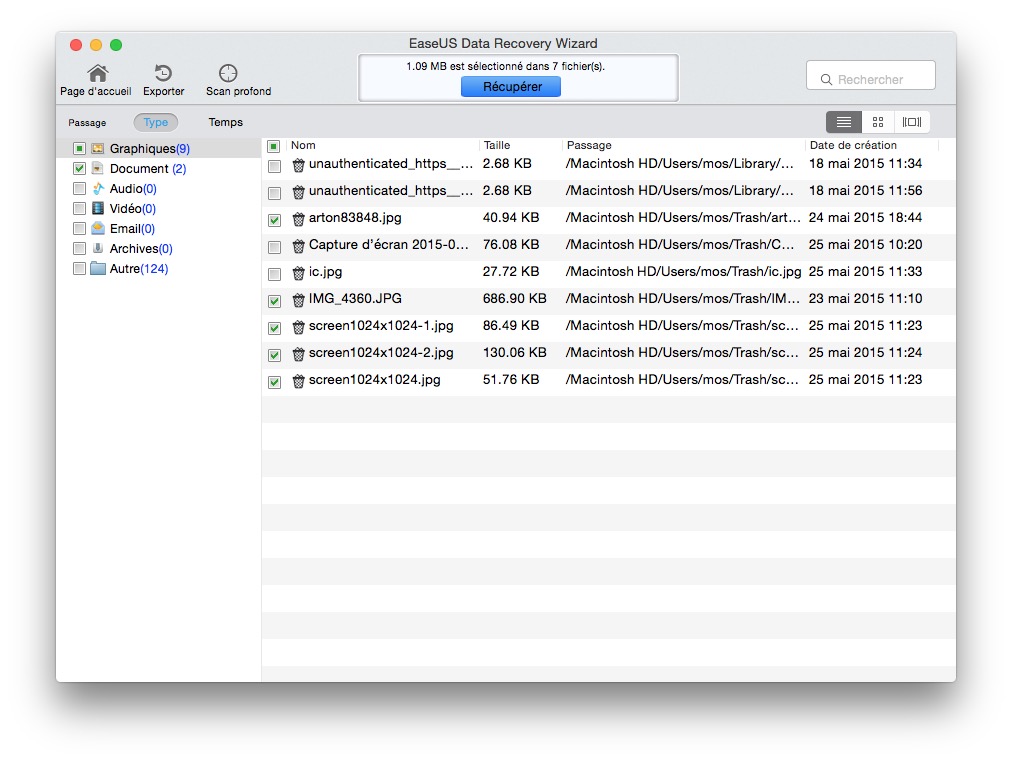Screen dimensions: 1012x762
Task: Select the size cell '130.06 KB'
Action: [514, 353]
